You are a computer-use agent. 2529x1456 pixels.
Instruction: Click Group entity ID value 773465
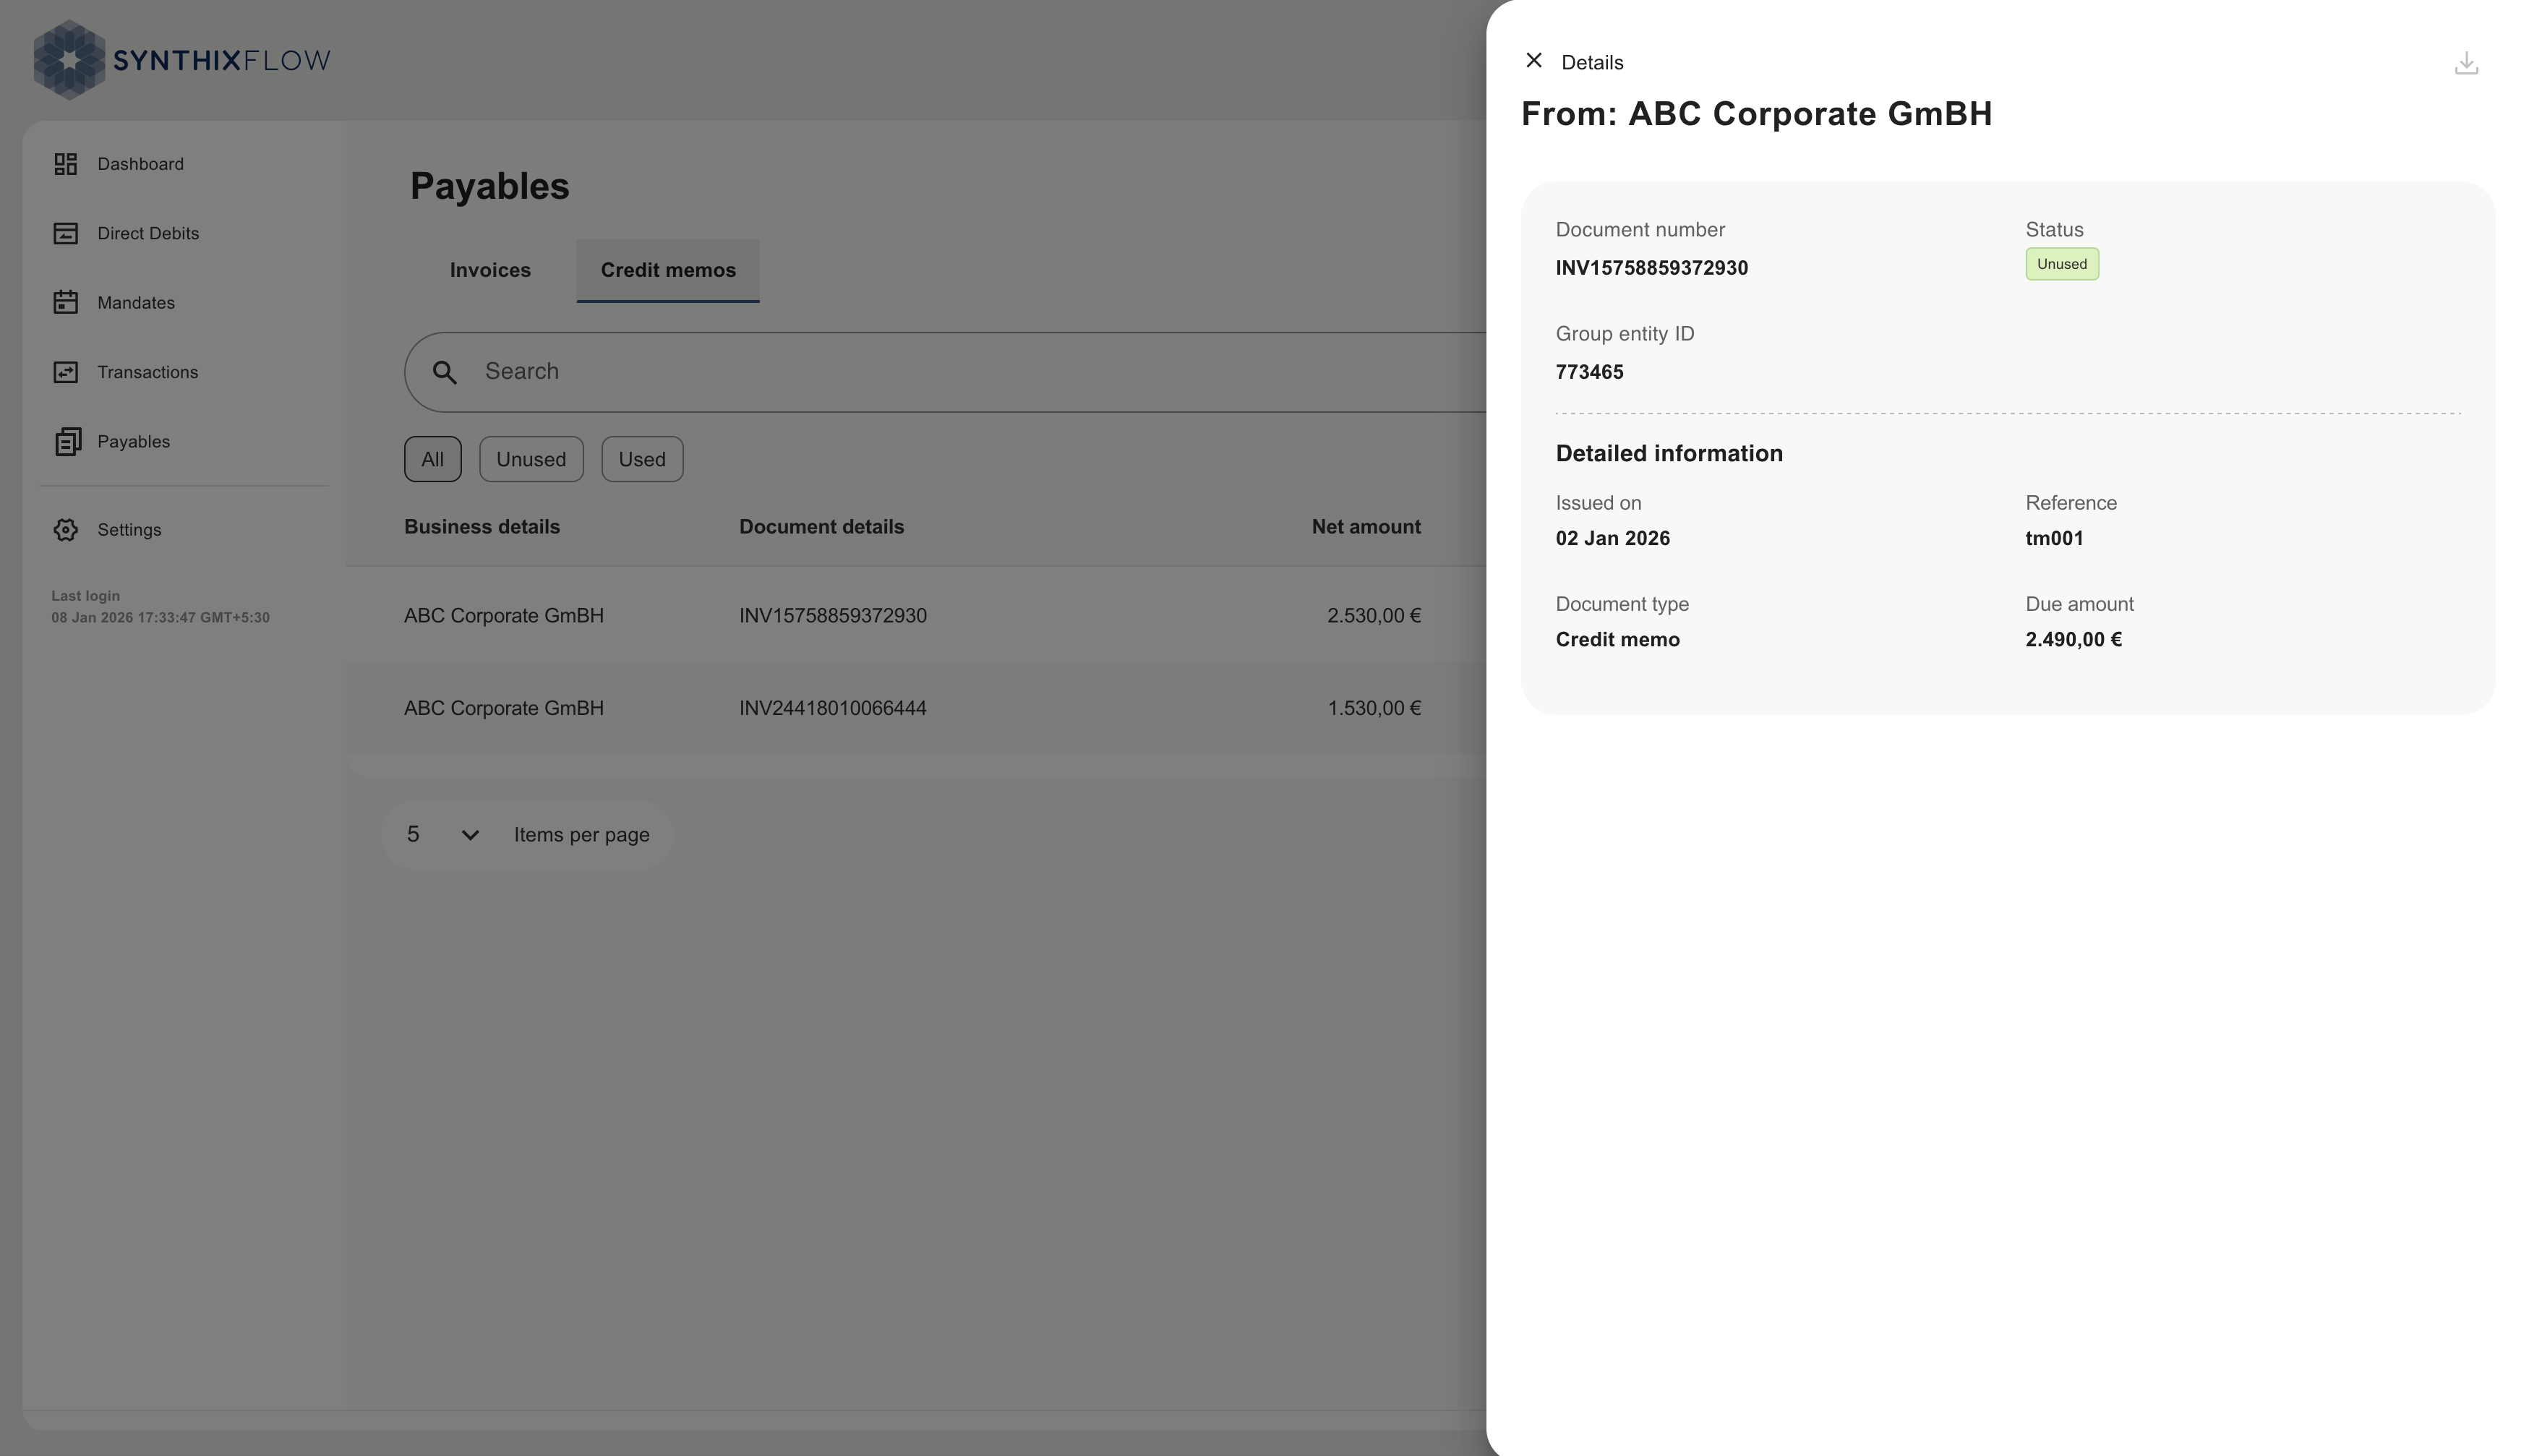click(1590, 372)
